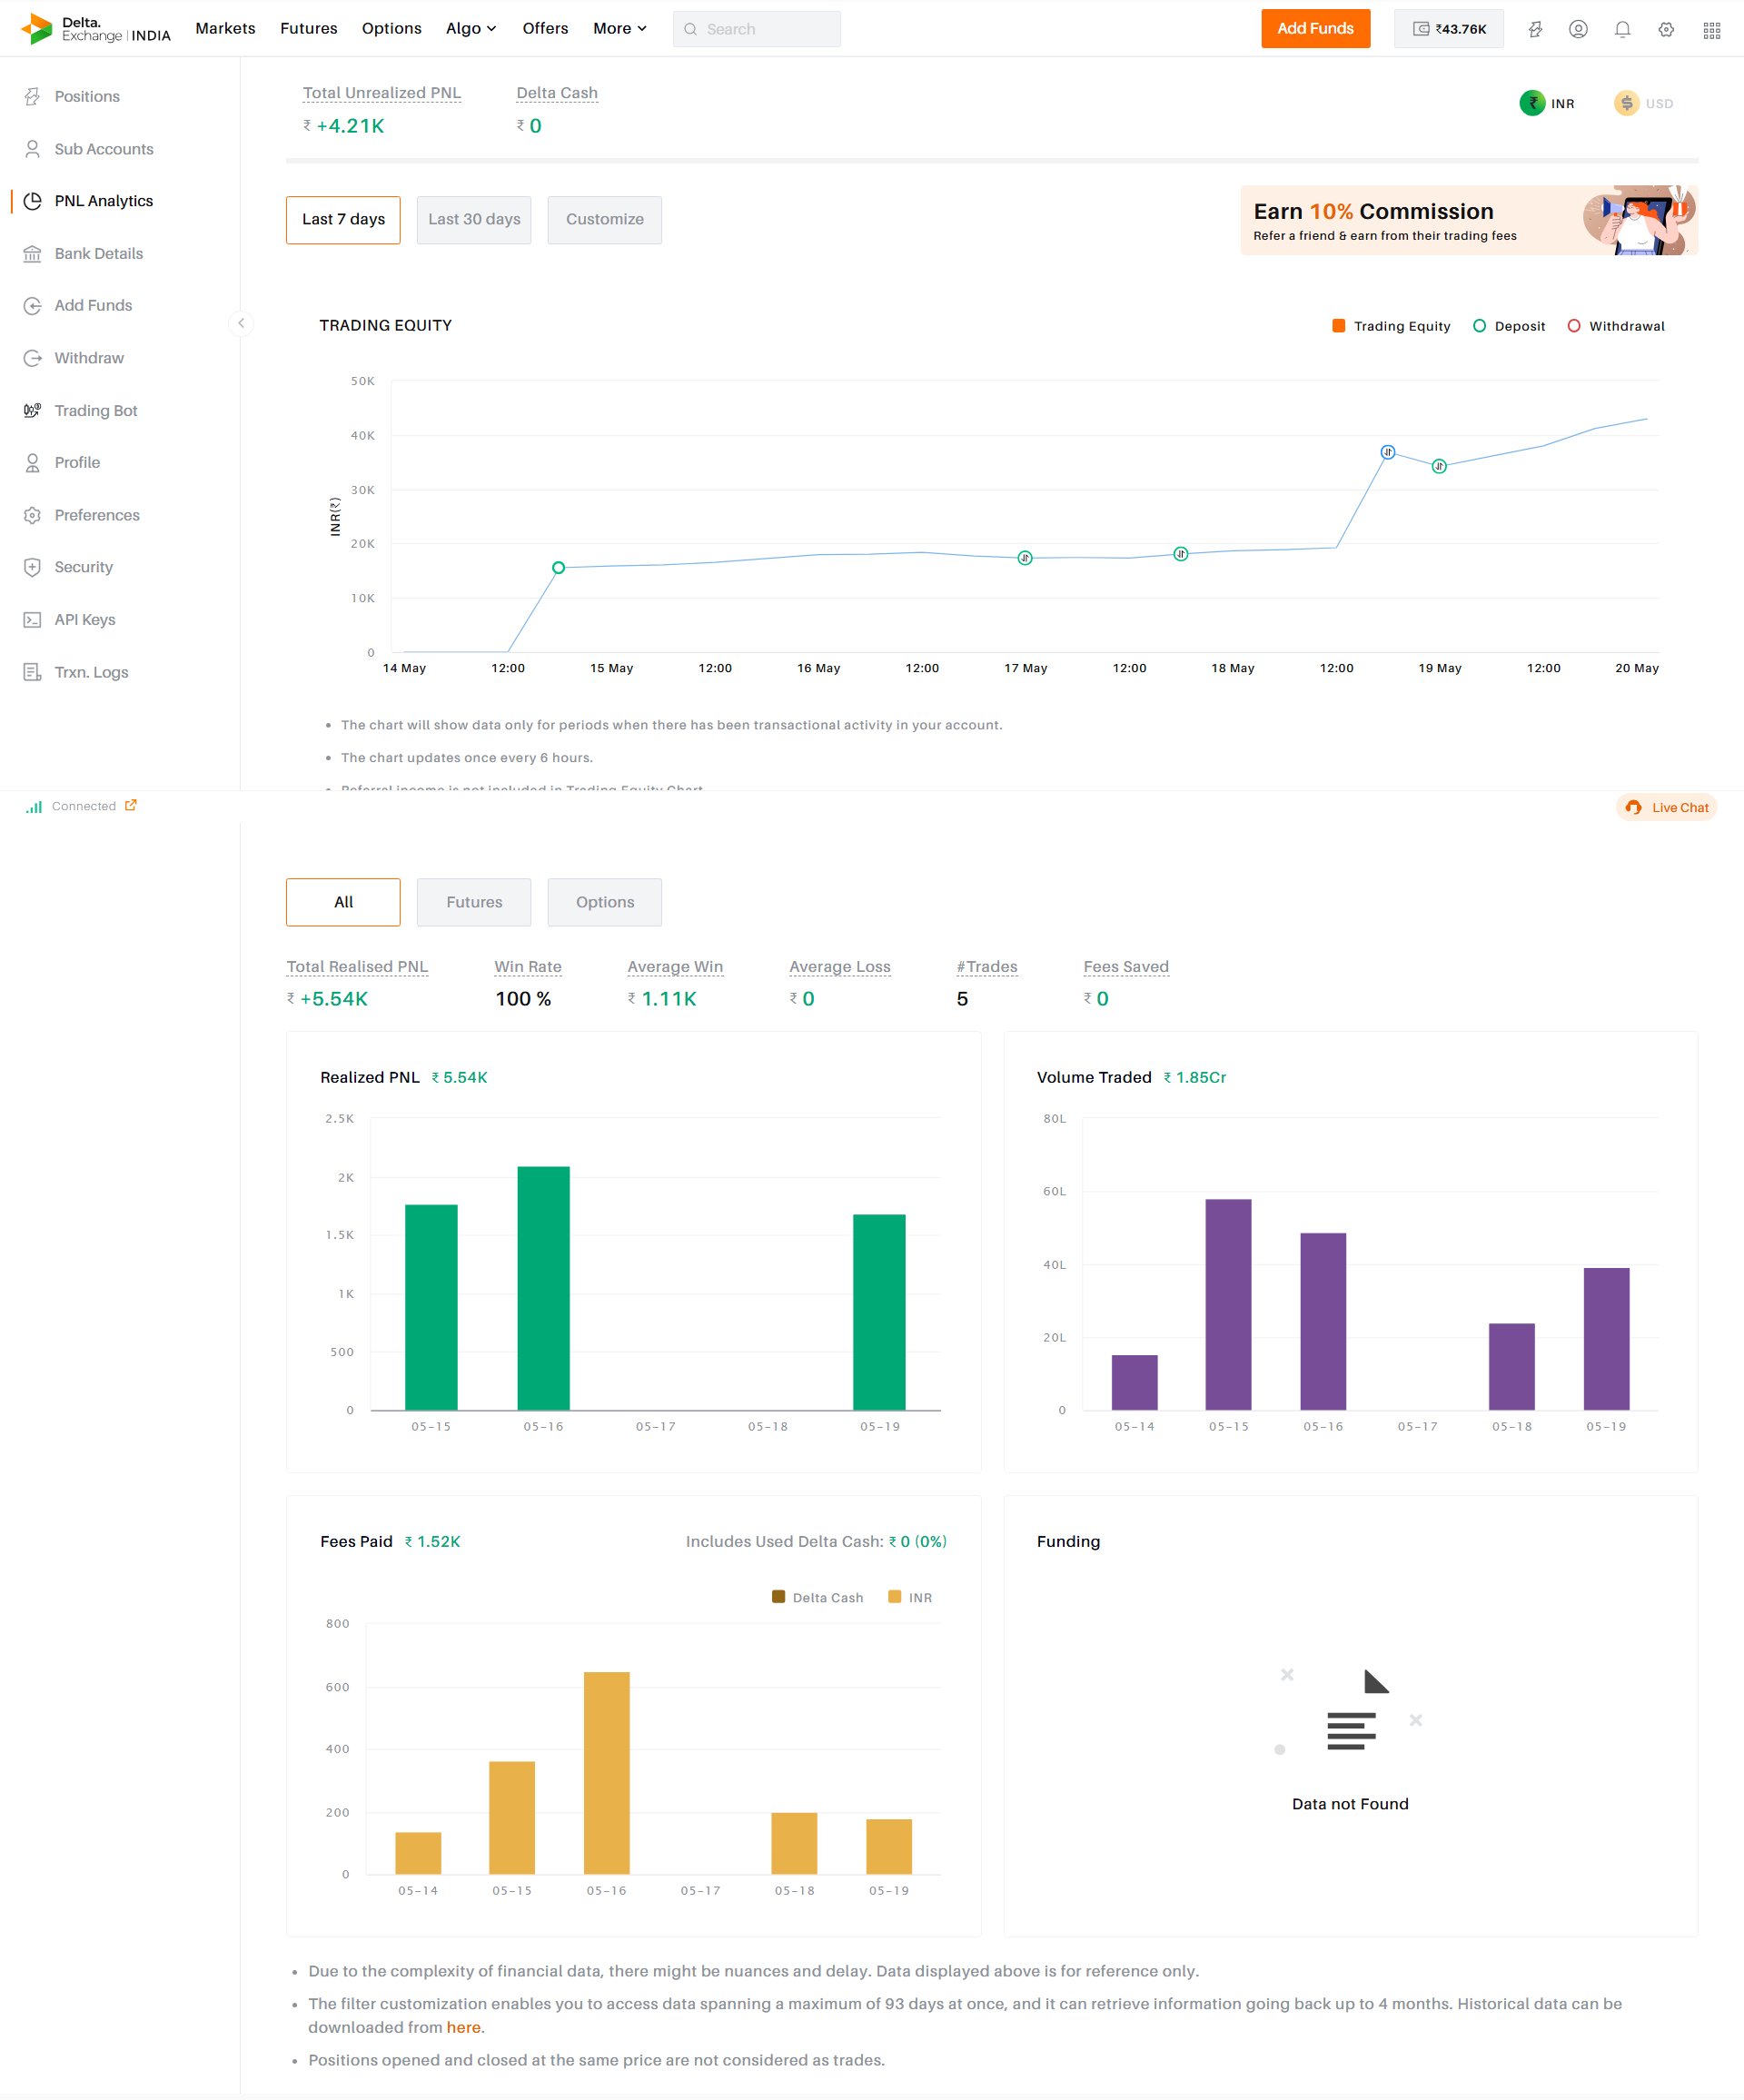Image resolution: width=1744 pixels, height=2100 pixels.
Task: Expand the More dropdown menu
Action: click(619, 29)
